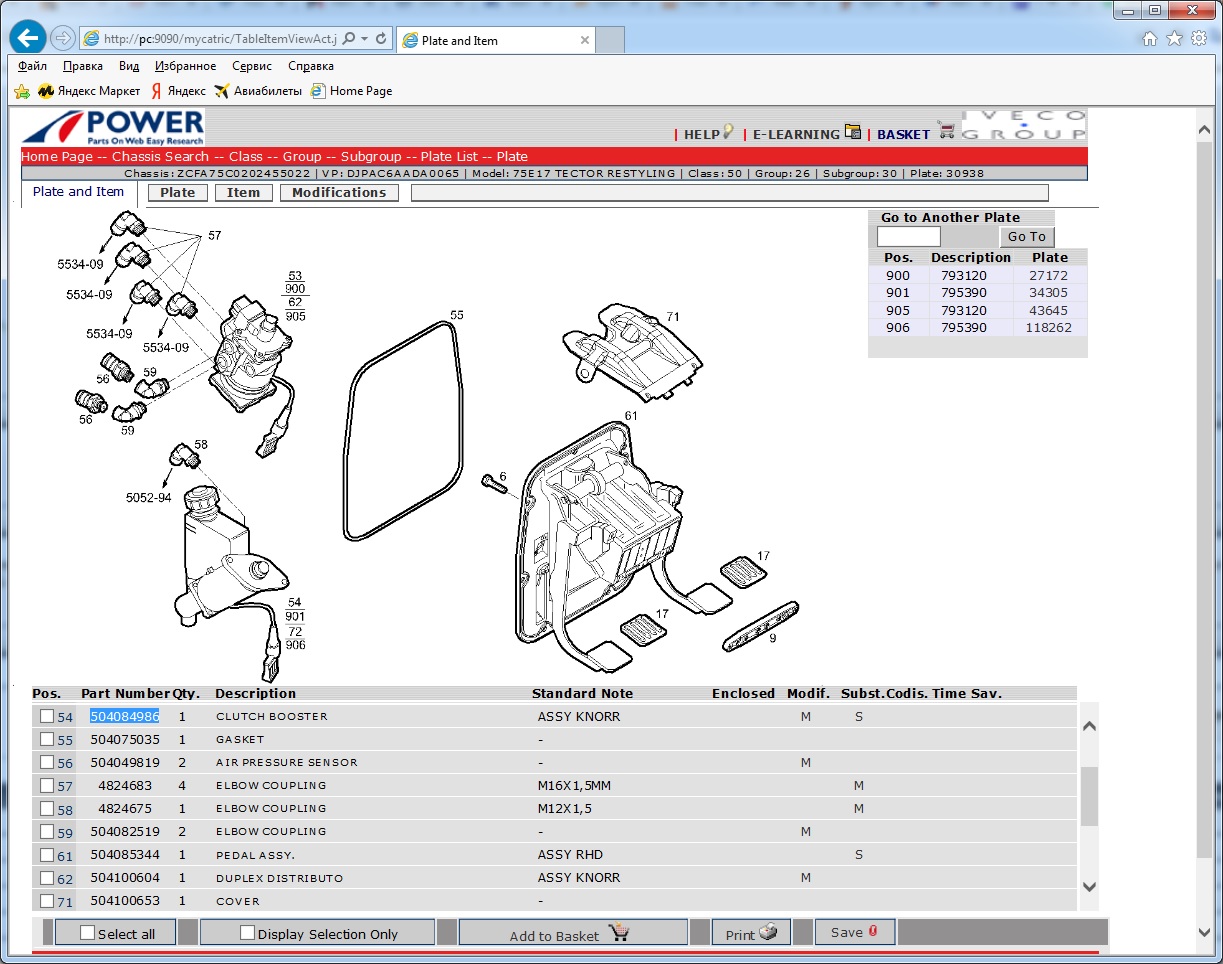The width and height of the screenshot is (1223, 964).
Task: Click the parts table scroll down arrow
Action: (1089, 886)
